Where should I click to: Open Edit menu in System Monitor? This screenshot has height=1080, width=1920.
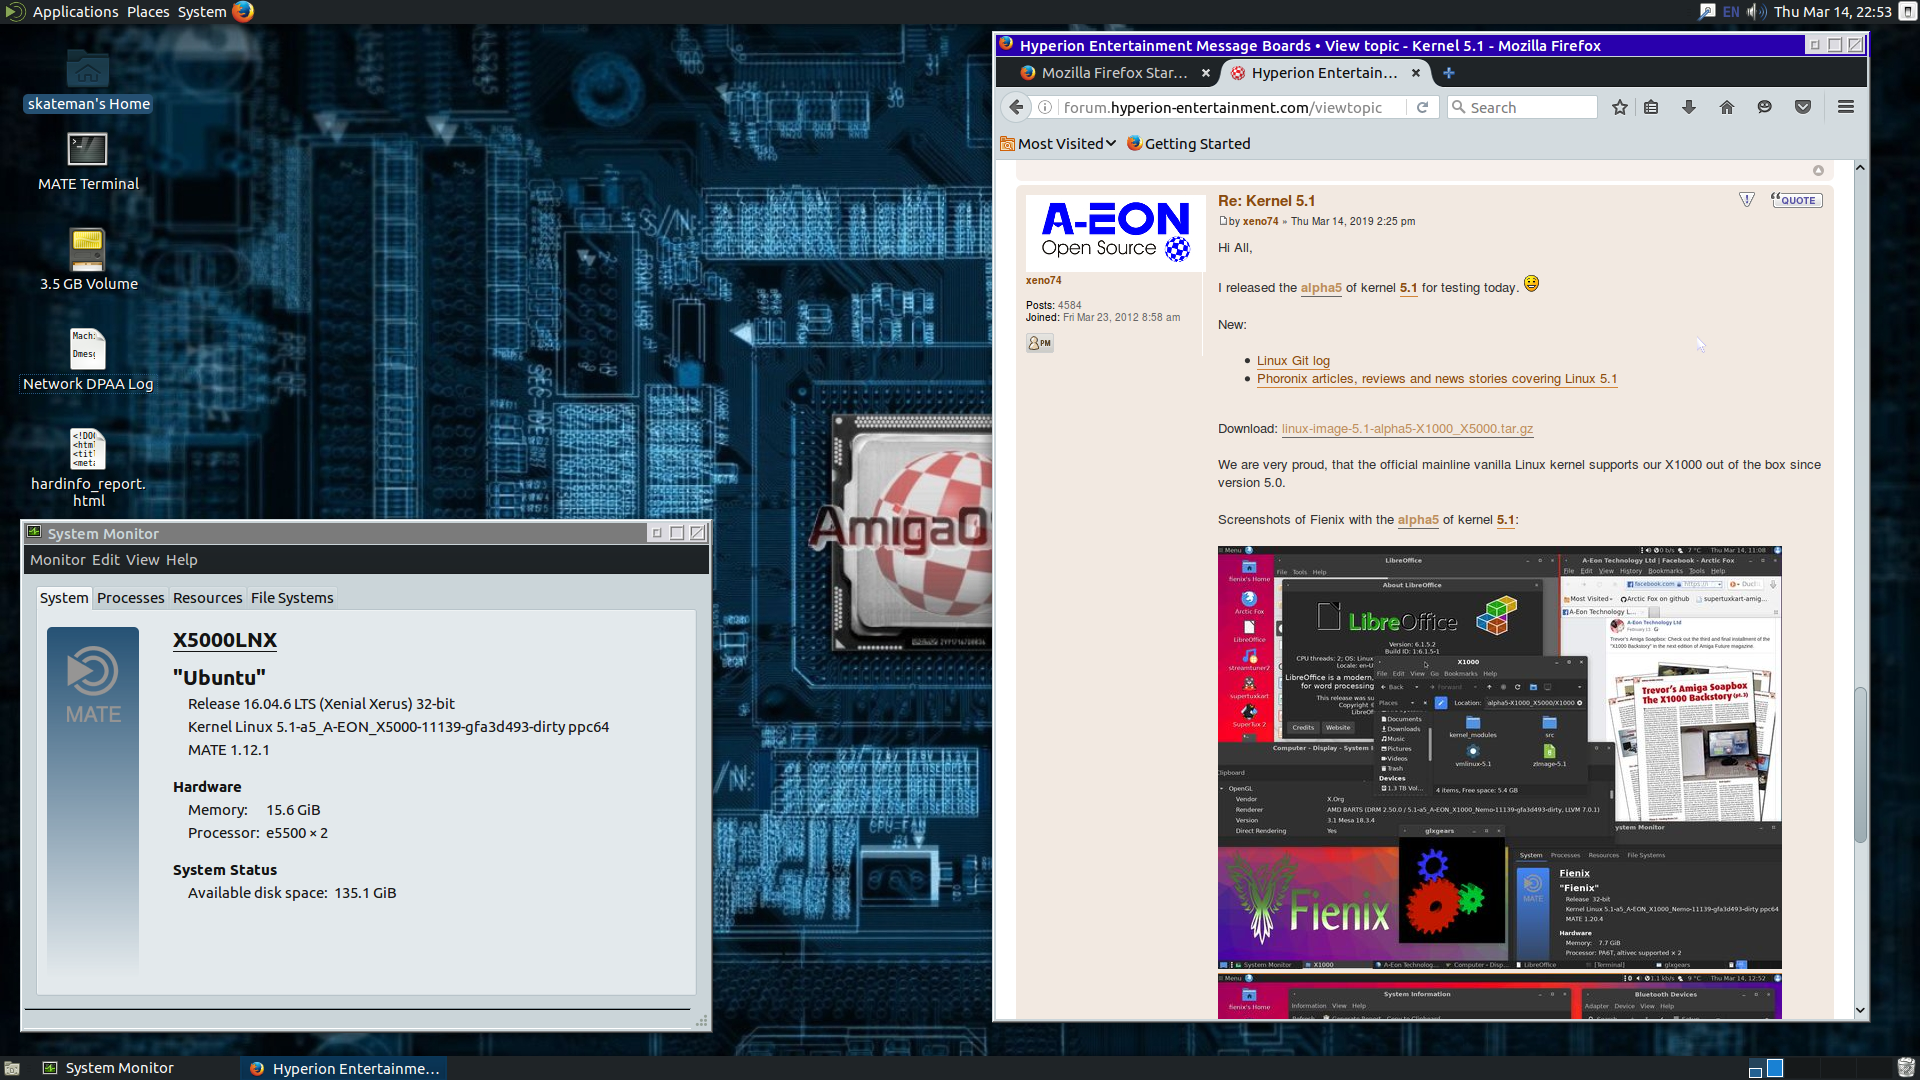106,560
